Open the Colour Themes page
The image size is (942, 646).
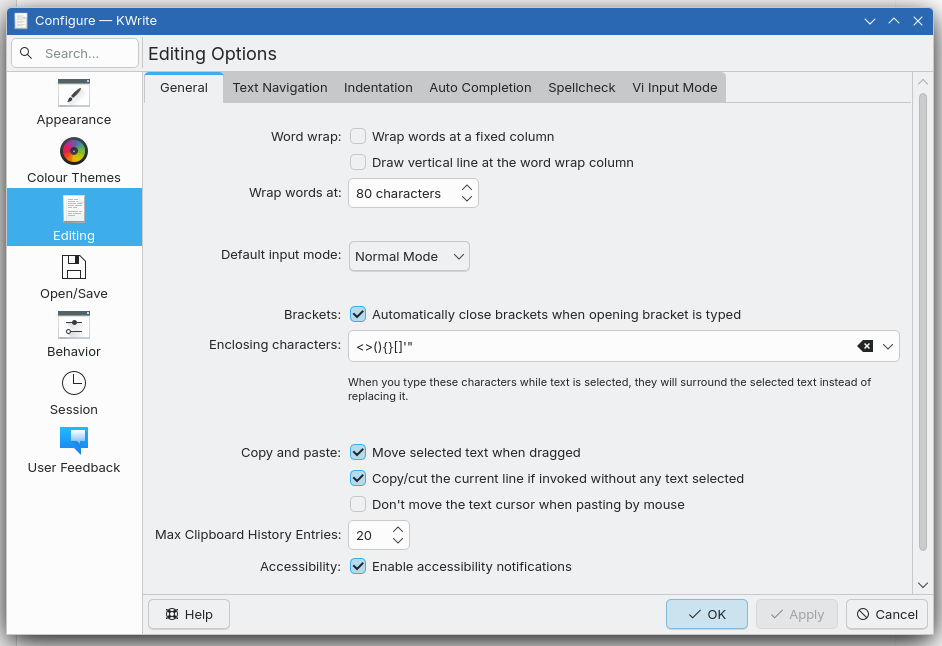point(74,160)
